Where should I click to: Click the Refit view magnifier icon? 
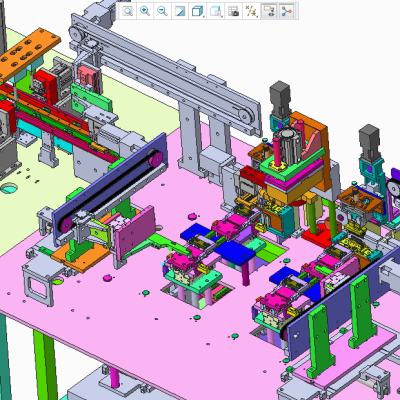pyautogui.click(x=128, y=11)
